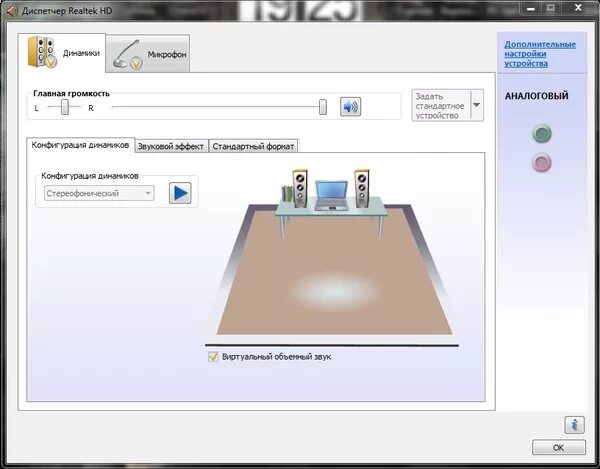
Task: Minimize the Realtek HD manager window
Action: tap(531, 8)
